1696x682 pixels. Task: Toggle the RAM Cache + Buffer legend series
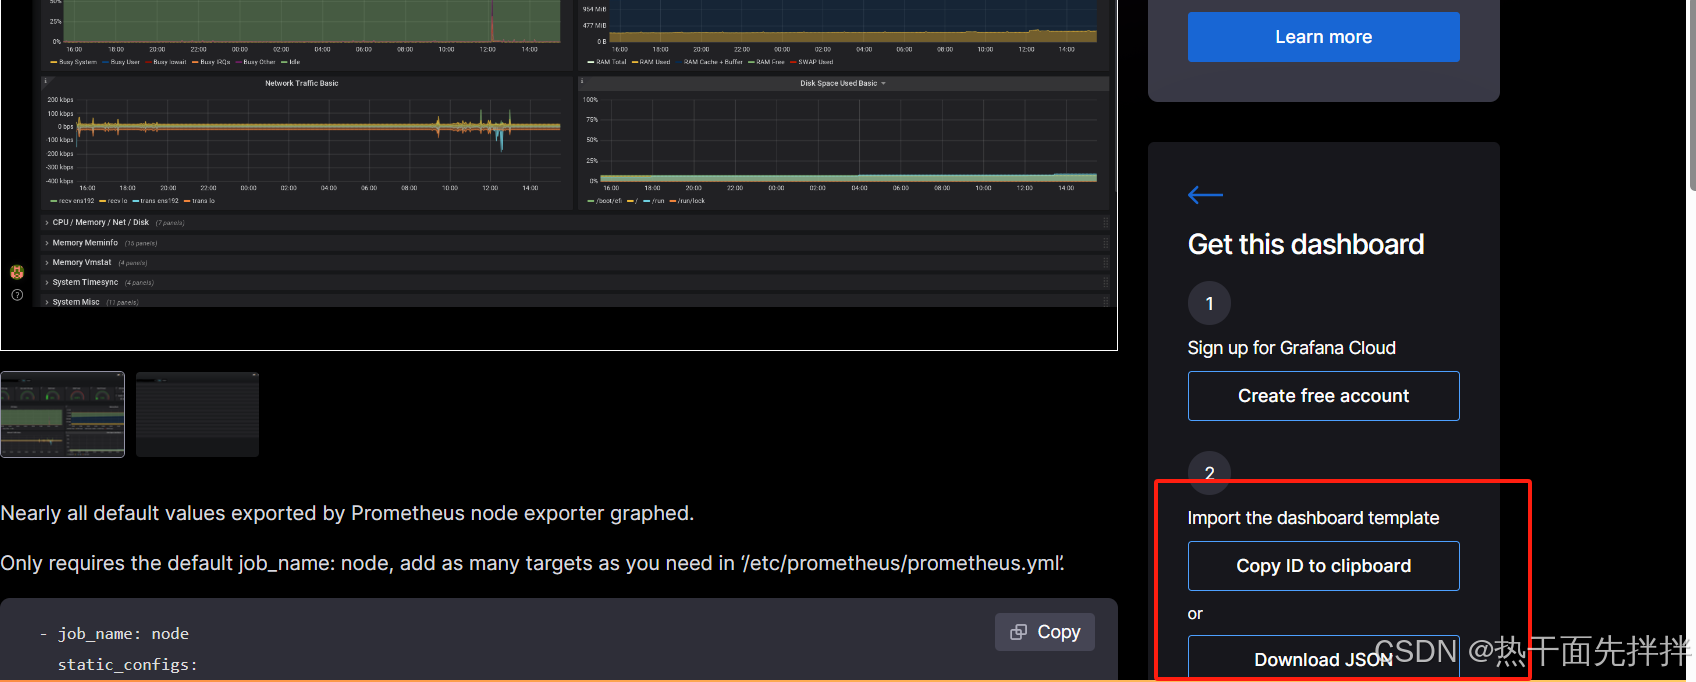click(x=709, y=62)
